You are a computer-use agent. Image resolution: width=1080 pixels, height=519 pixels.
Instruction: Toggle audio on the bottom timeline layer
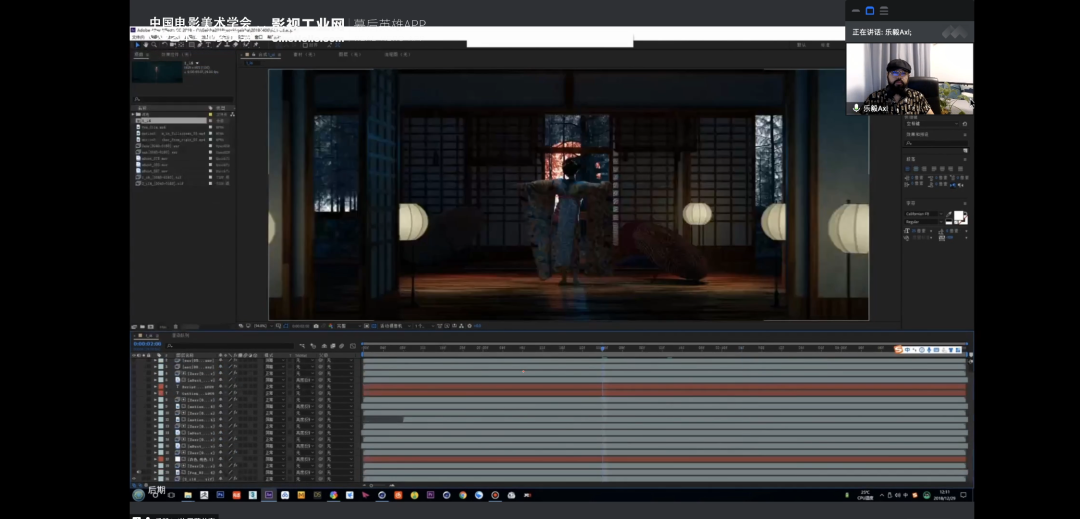click(139, 472)
